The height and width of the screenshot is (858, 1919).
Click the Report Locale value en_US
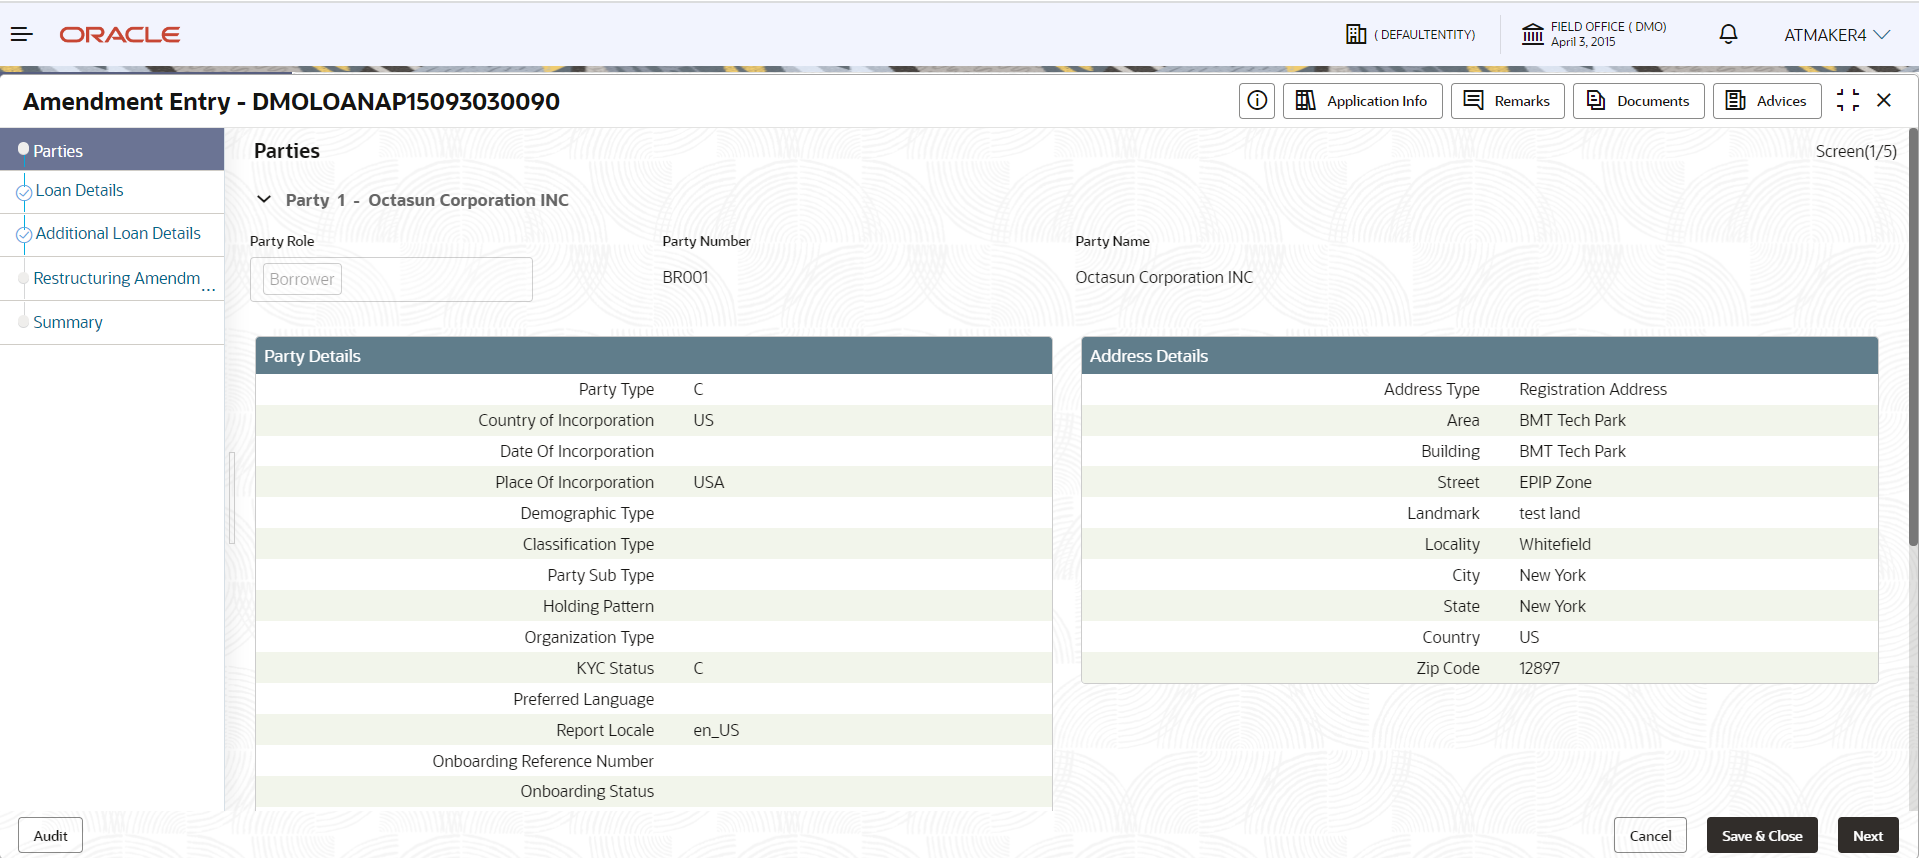tap(716, 730)
